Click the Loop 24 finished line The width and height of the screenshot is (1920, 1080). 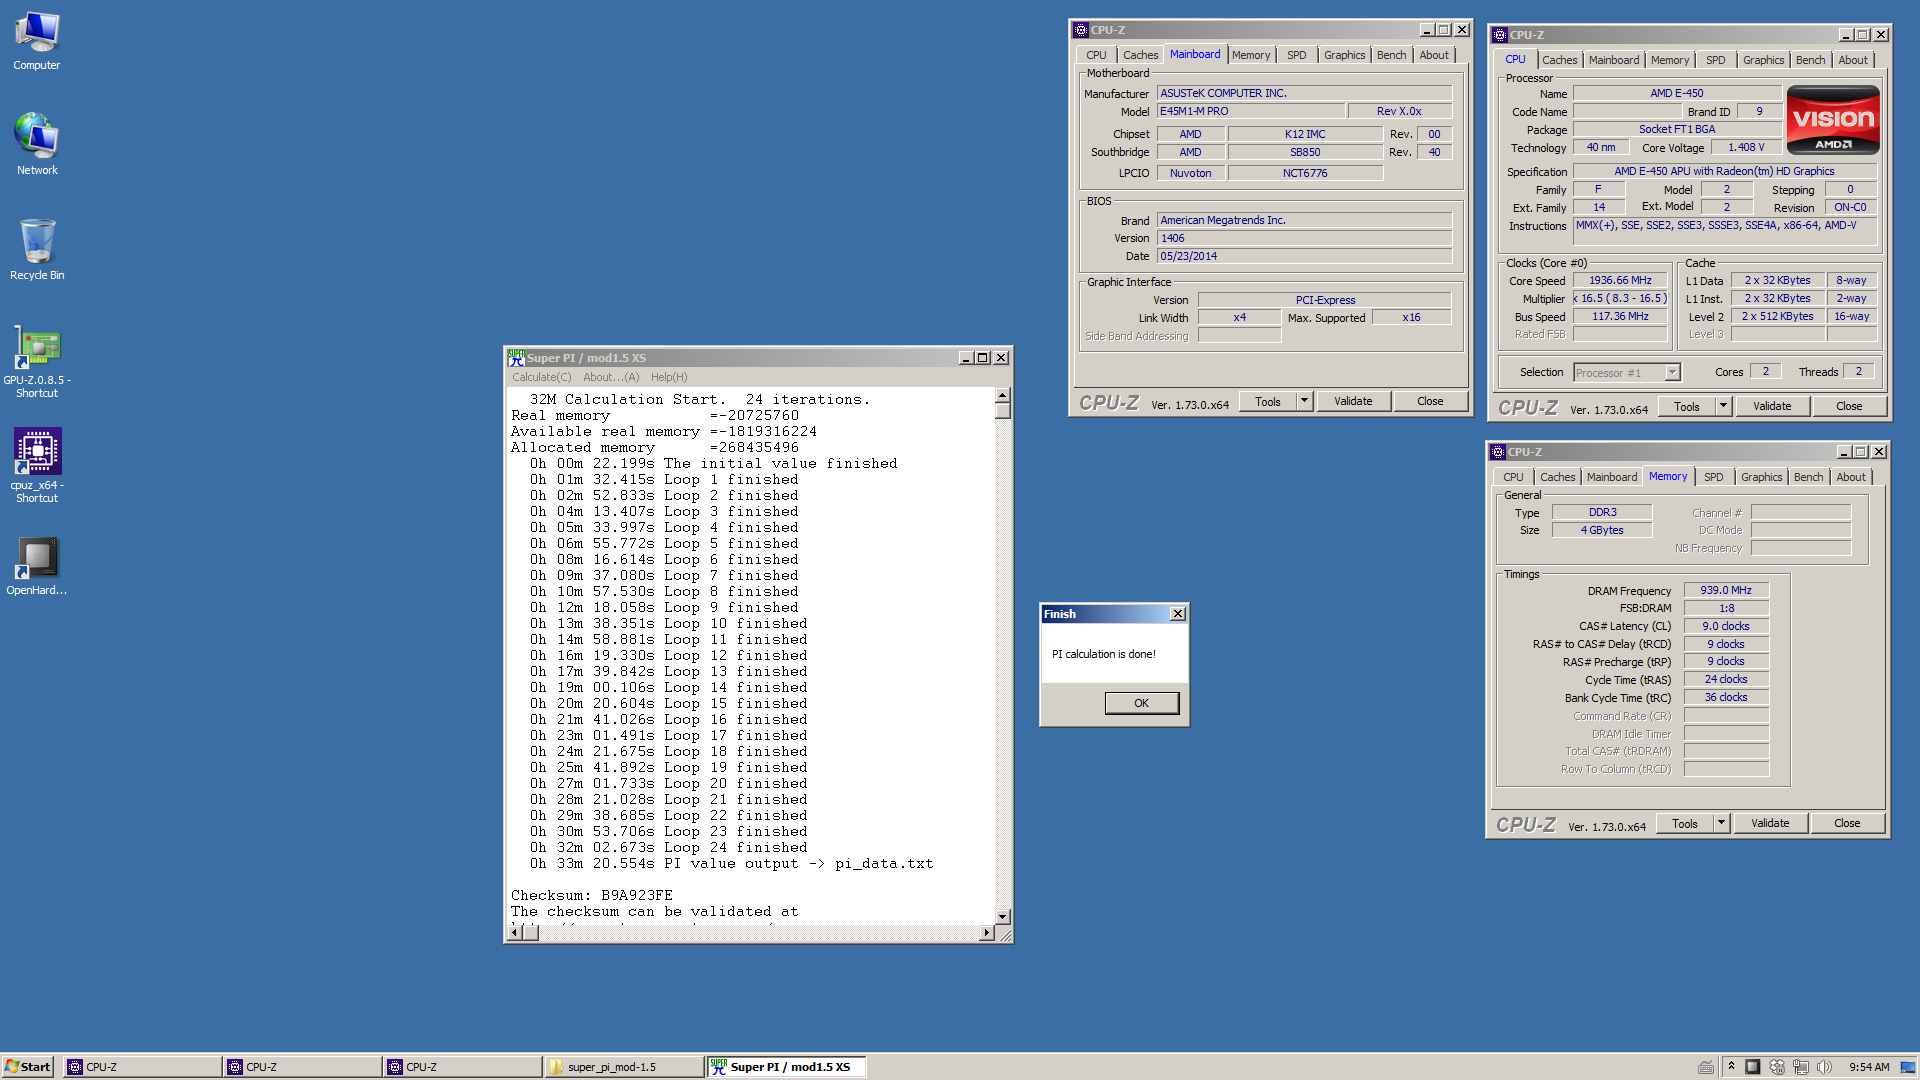669,847
